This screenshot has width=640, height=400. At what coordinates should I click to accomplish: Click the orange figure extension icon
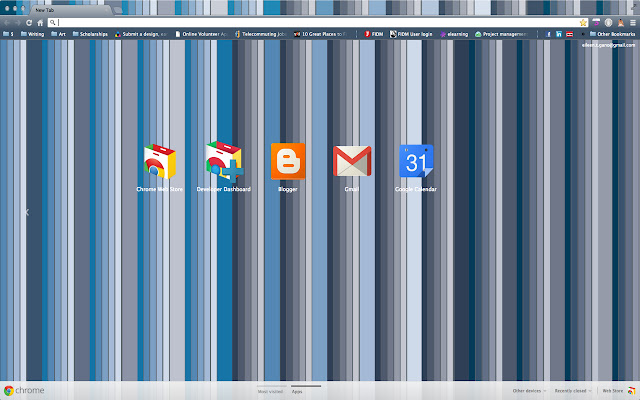[x=621, y=23]
